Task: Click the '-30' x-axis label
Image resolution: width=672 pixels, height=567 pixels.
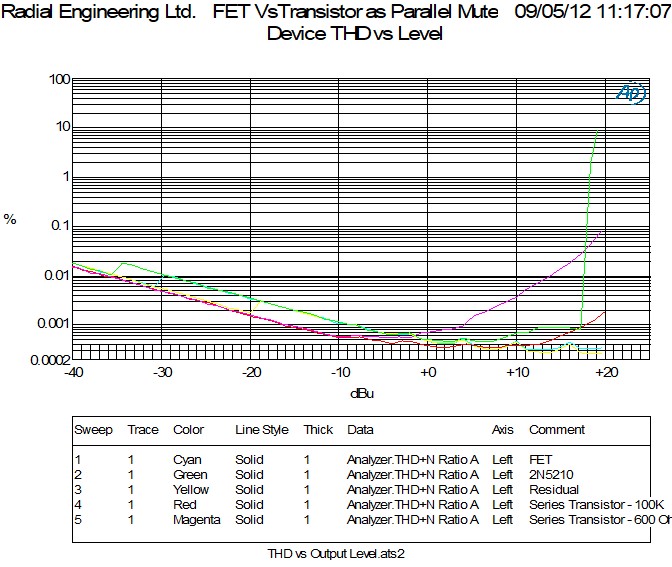Action: pos(163,372)
